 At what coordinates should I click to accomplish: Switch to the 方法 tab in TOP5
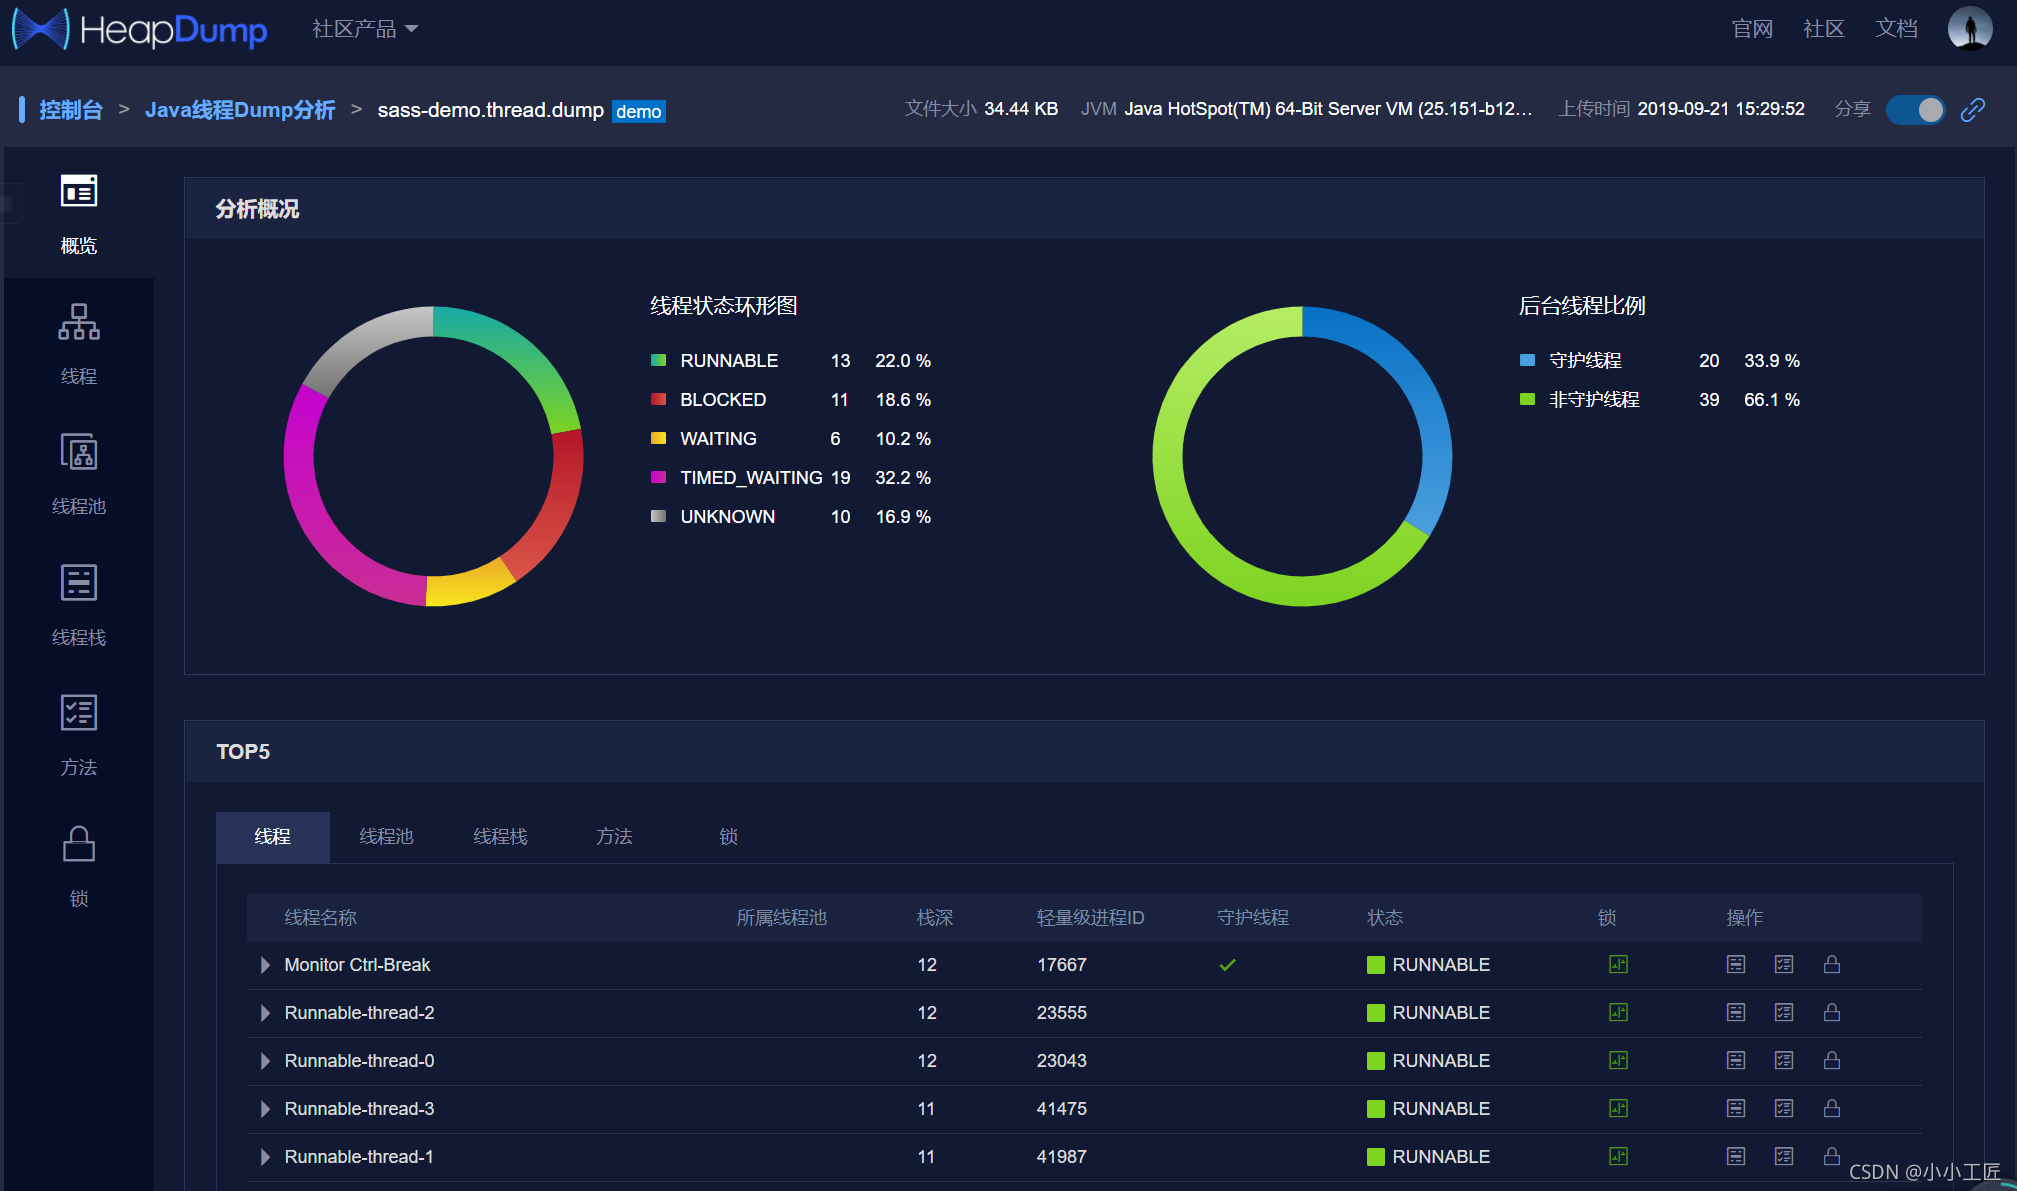tap(614, 837)
